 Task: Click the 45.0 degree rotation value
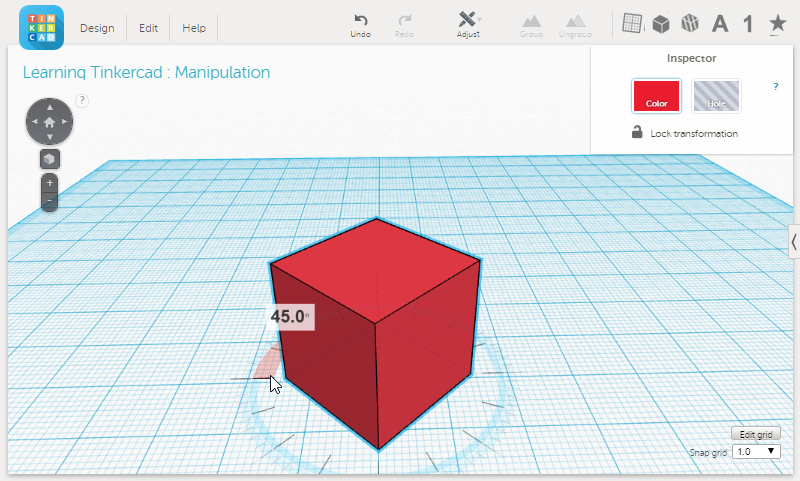pyautogui.click(x=291, y=317)
